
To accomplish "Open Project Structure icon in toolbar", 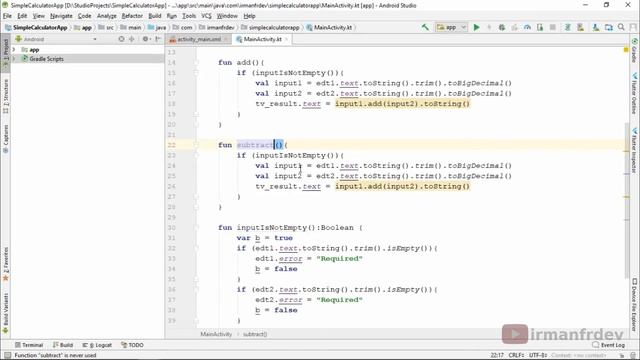I will click(609, 27).
